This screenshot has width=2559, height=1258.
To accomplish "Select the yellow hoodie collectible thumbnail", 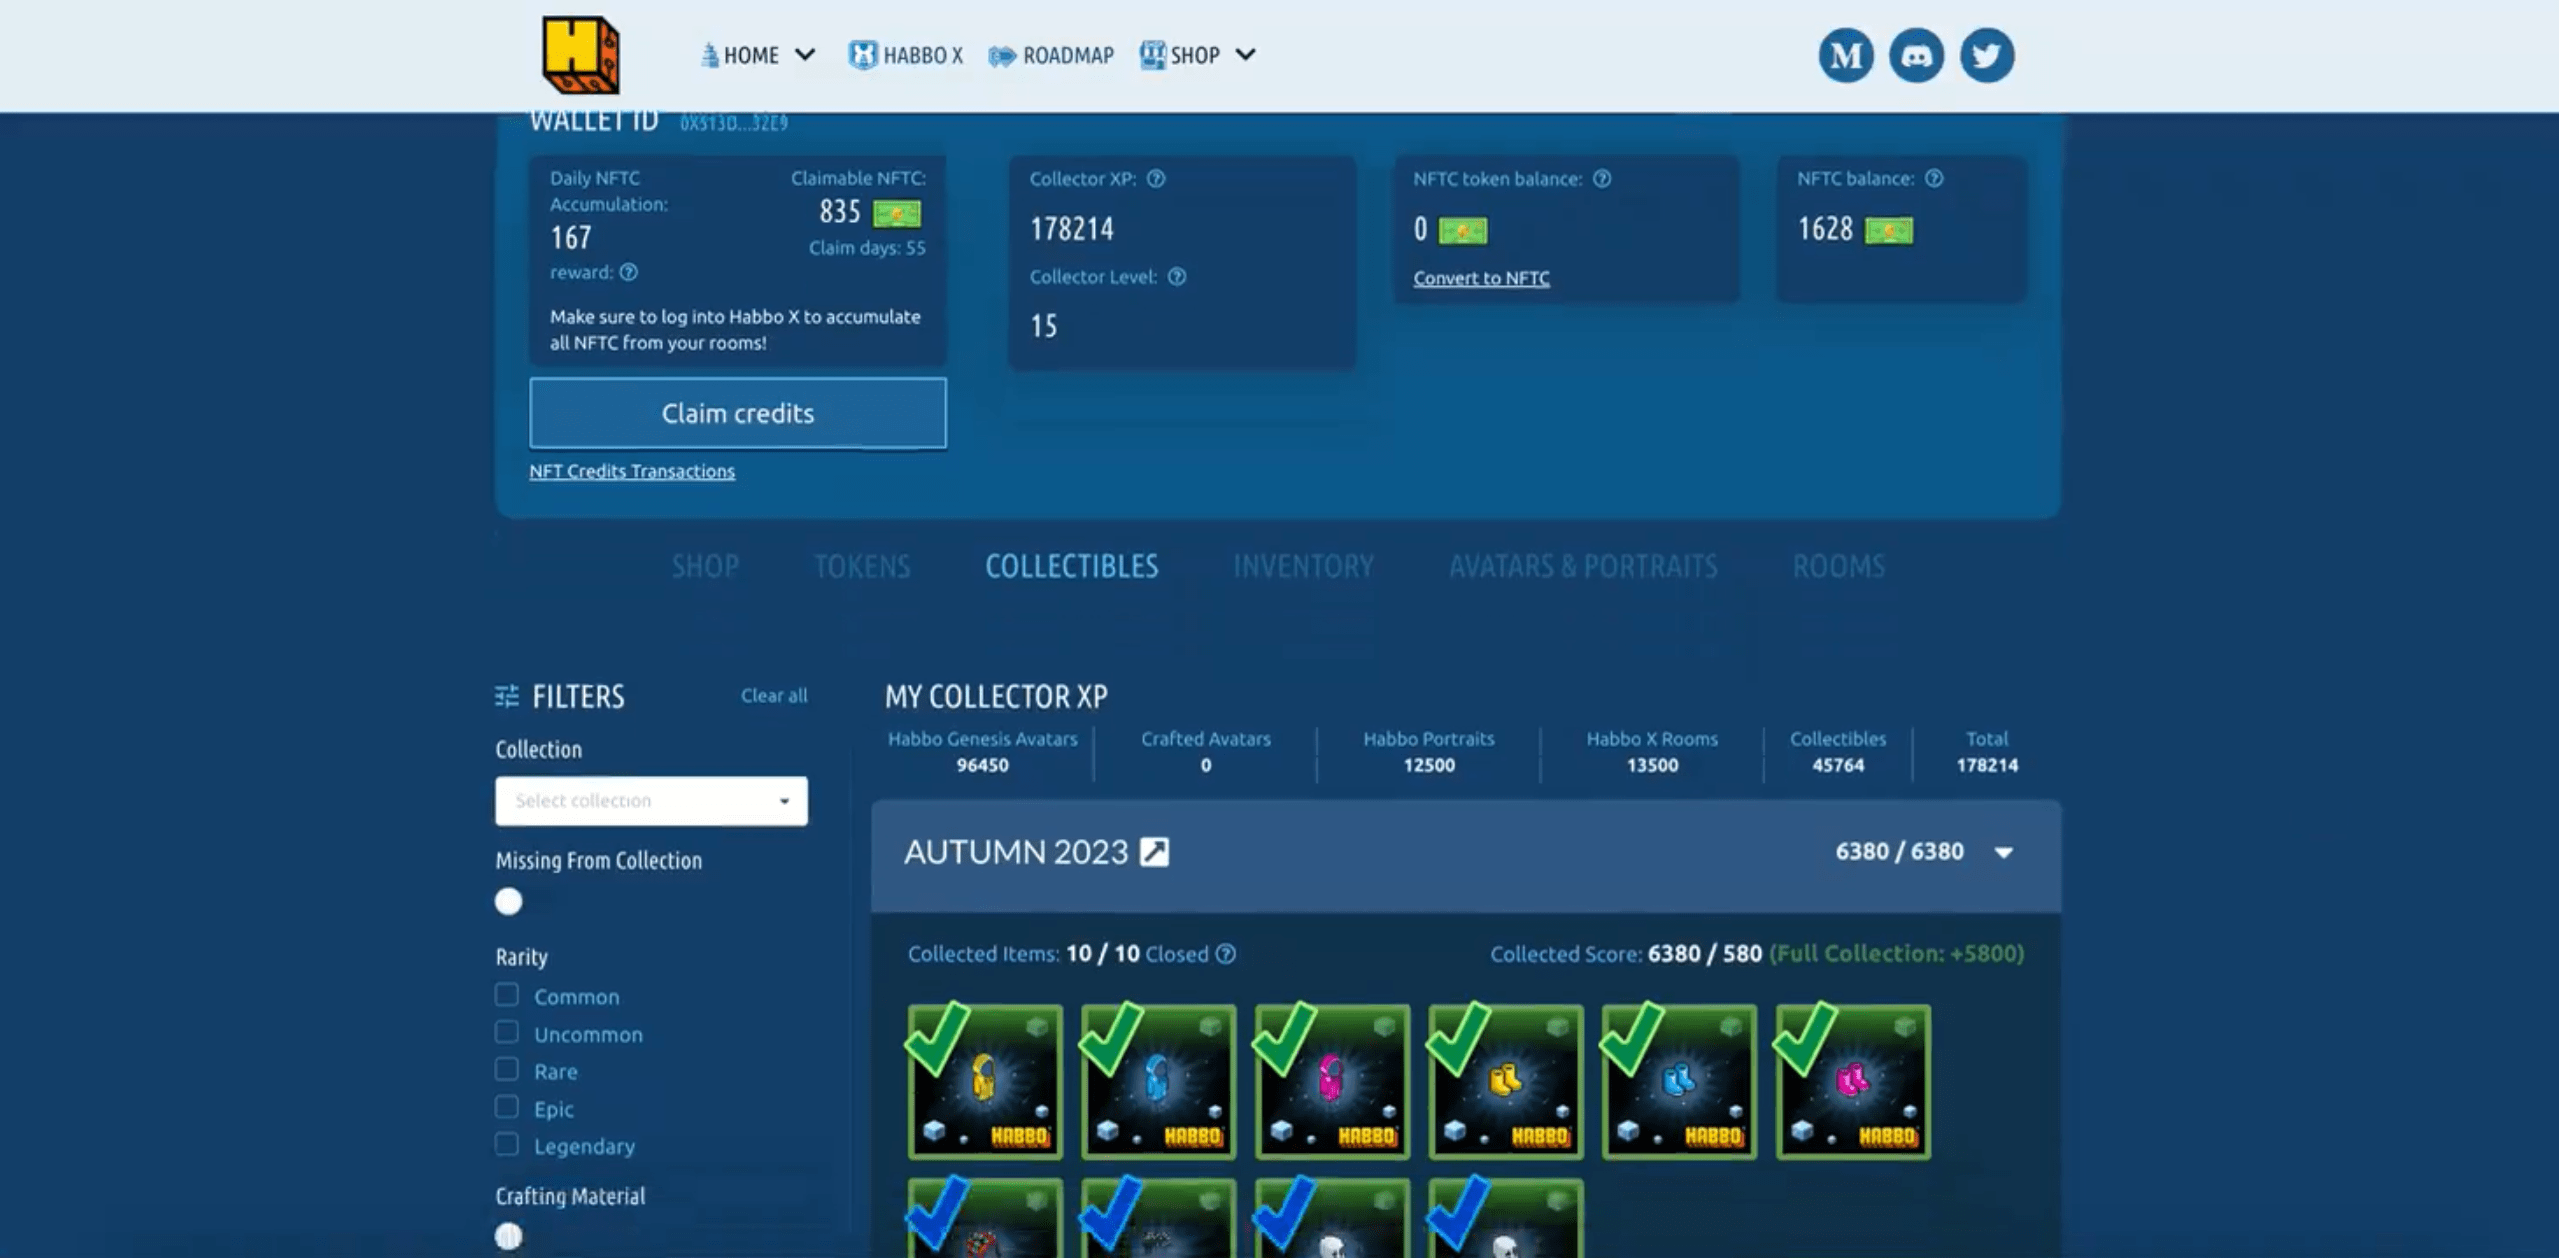I will 985,1082.
